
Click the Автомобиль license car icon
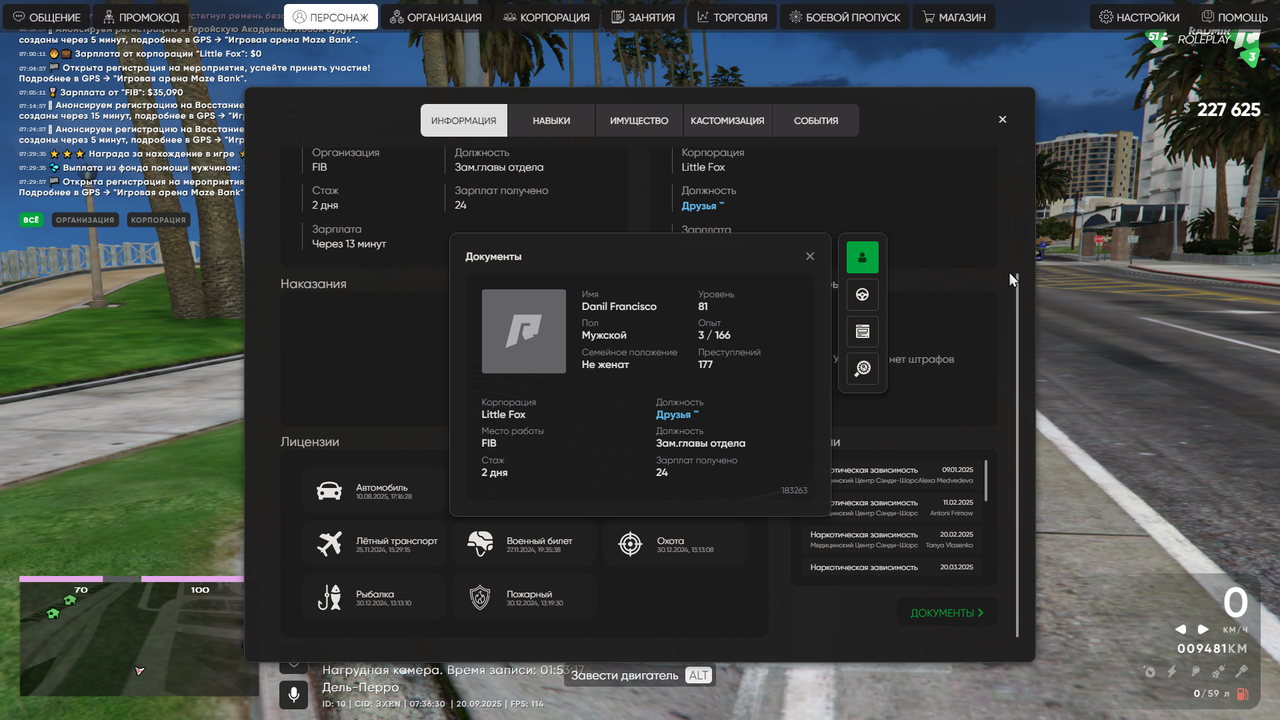pos(329,490)
